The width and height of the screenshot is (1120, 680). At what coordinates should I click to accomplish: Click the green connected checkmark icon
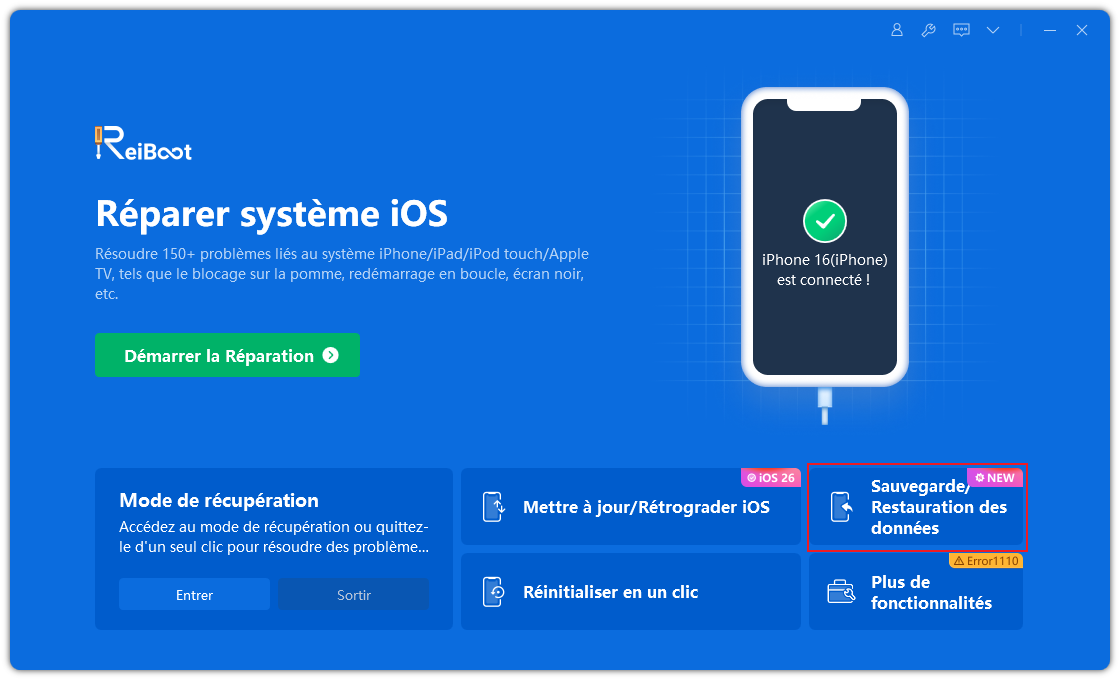tap(825, 221)
